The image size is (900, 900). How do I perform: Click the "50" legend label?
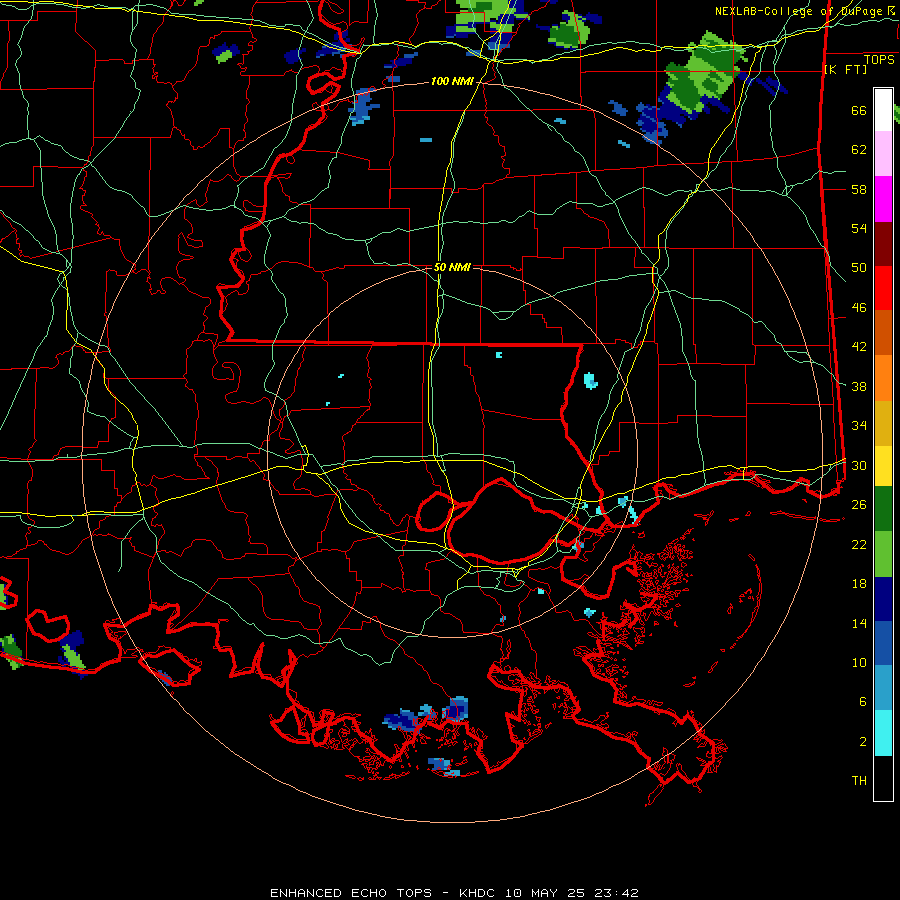(x=859, y=267)
